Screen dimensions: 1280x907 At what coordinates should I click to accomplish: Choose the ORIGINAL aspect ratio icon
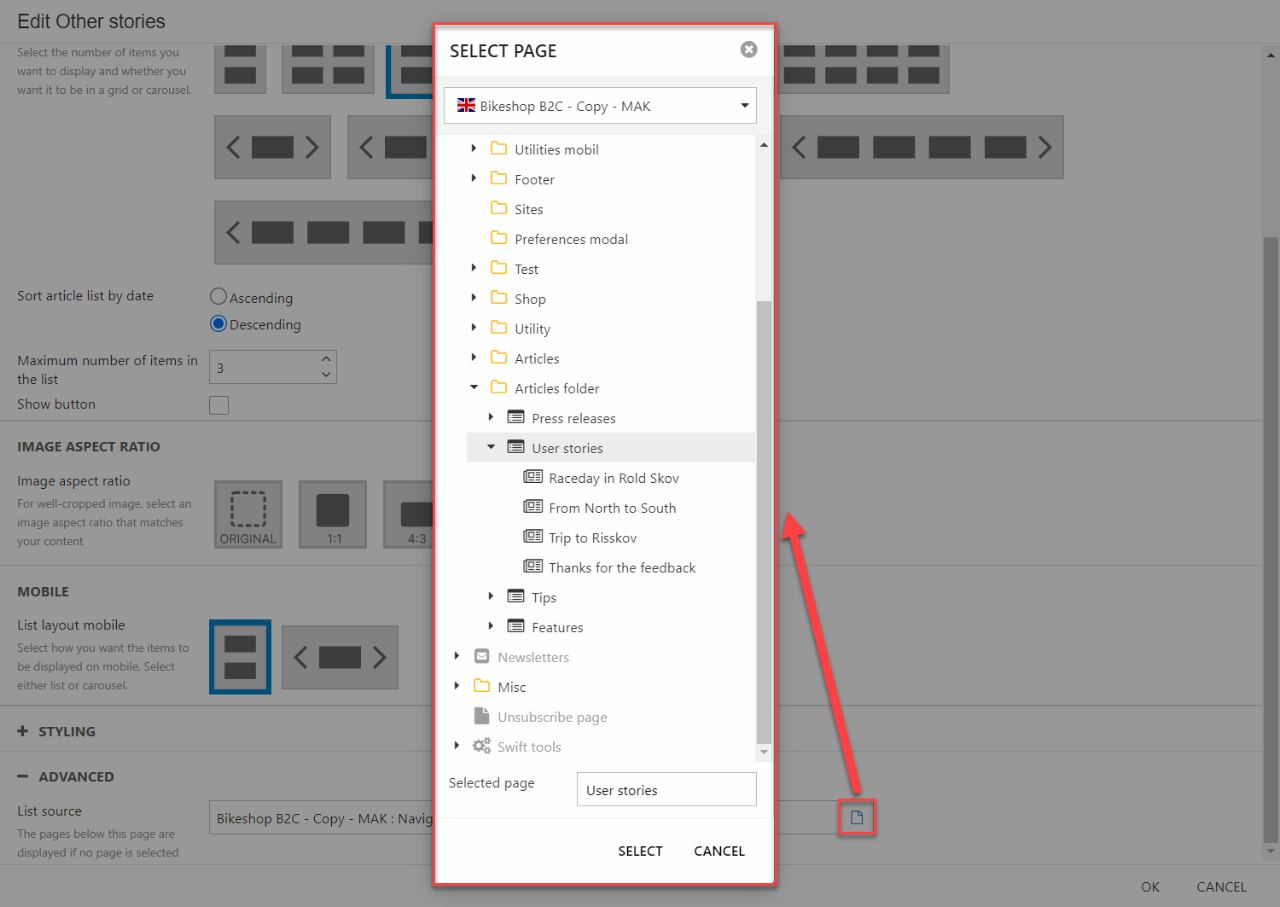coord(248,514)
